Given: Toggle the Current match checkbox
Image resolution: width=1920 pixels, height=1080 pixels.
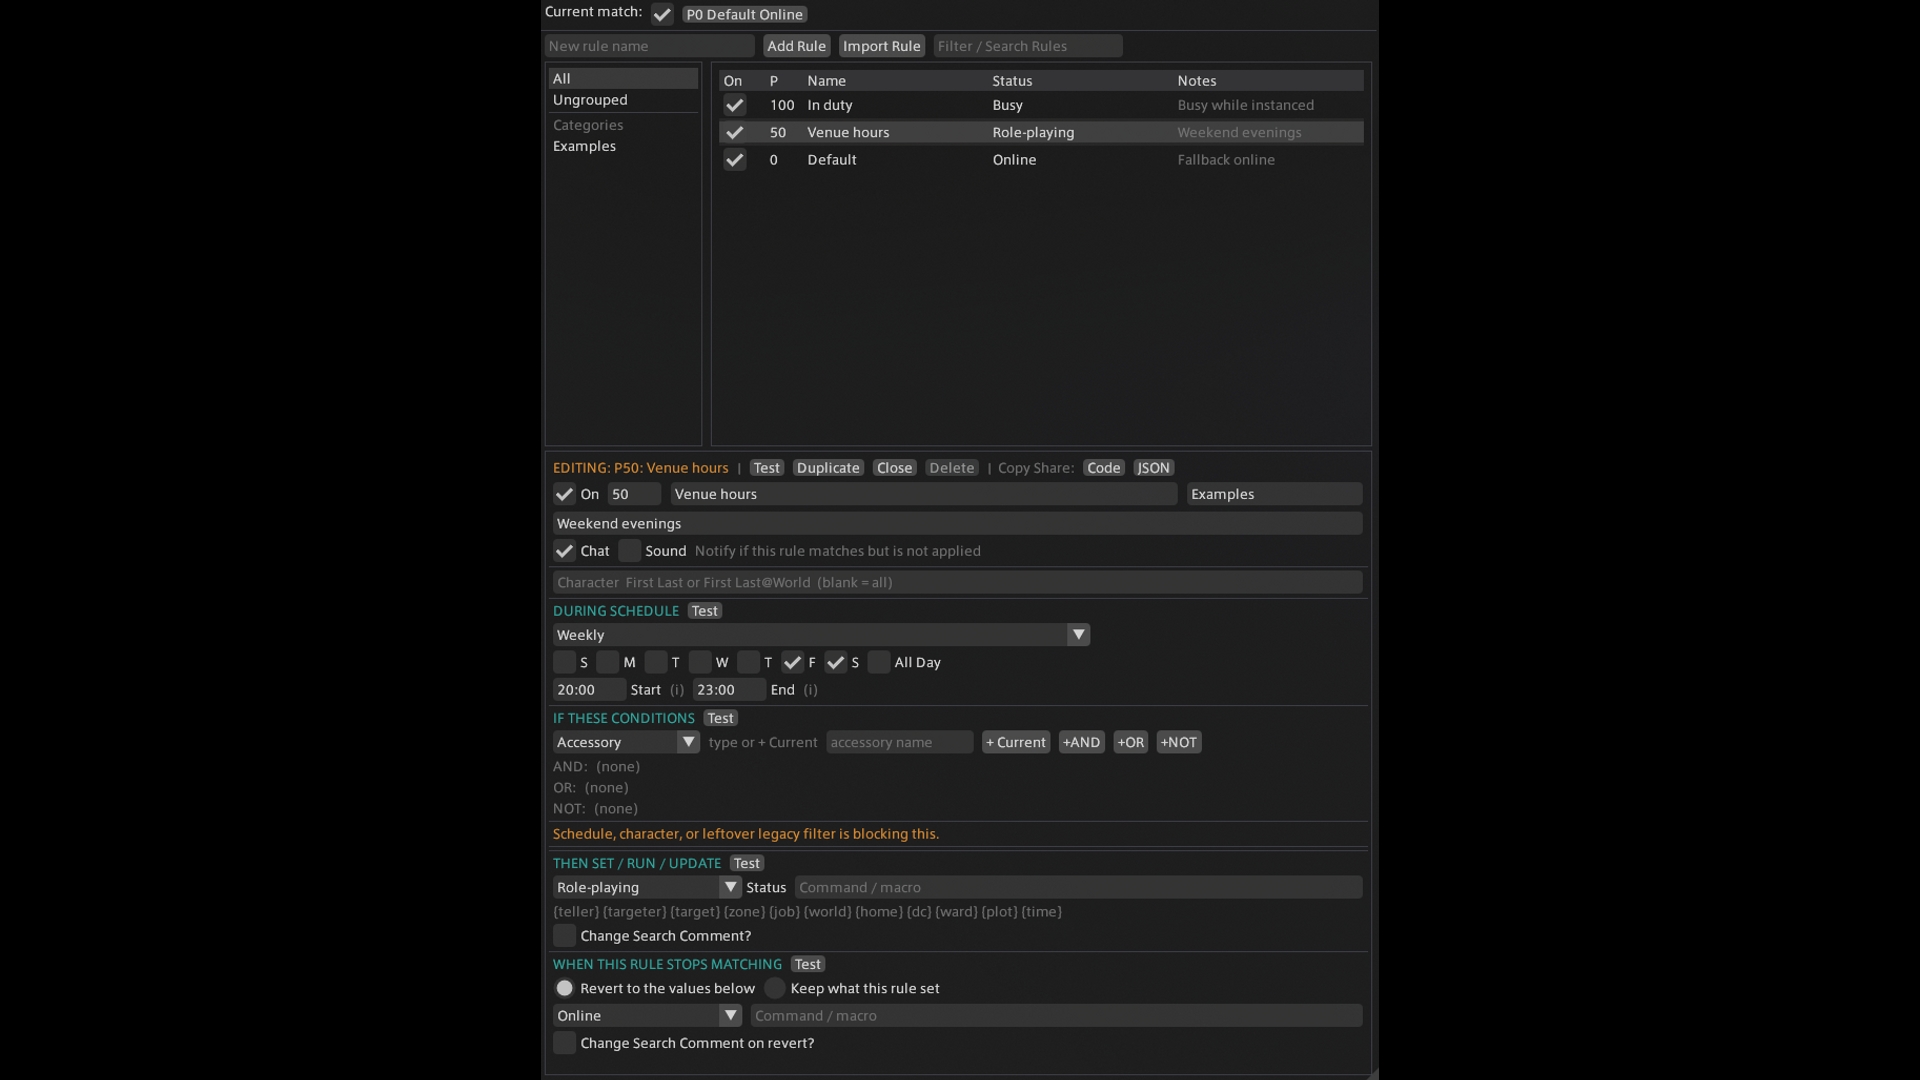Looking at the screenshot, I should coord(661,14).
